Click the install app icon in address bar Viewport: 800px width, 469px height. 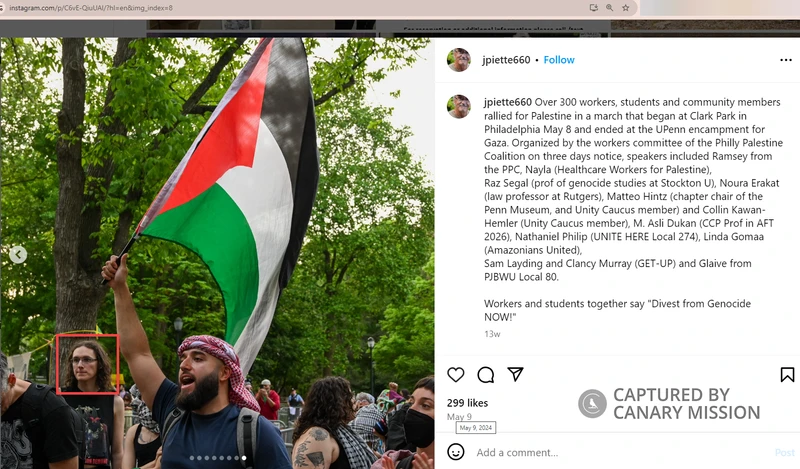[593, 8]
